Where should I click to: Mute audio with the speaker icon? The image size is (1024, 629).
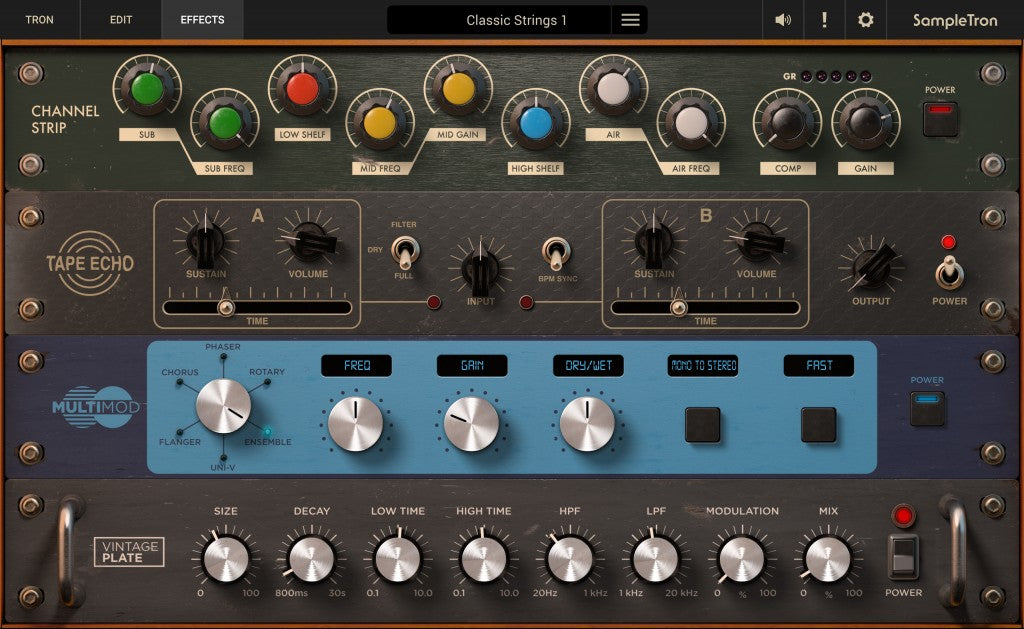pos(783,20)
